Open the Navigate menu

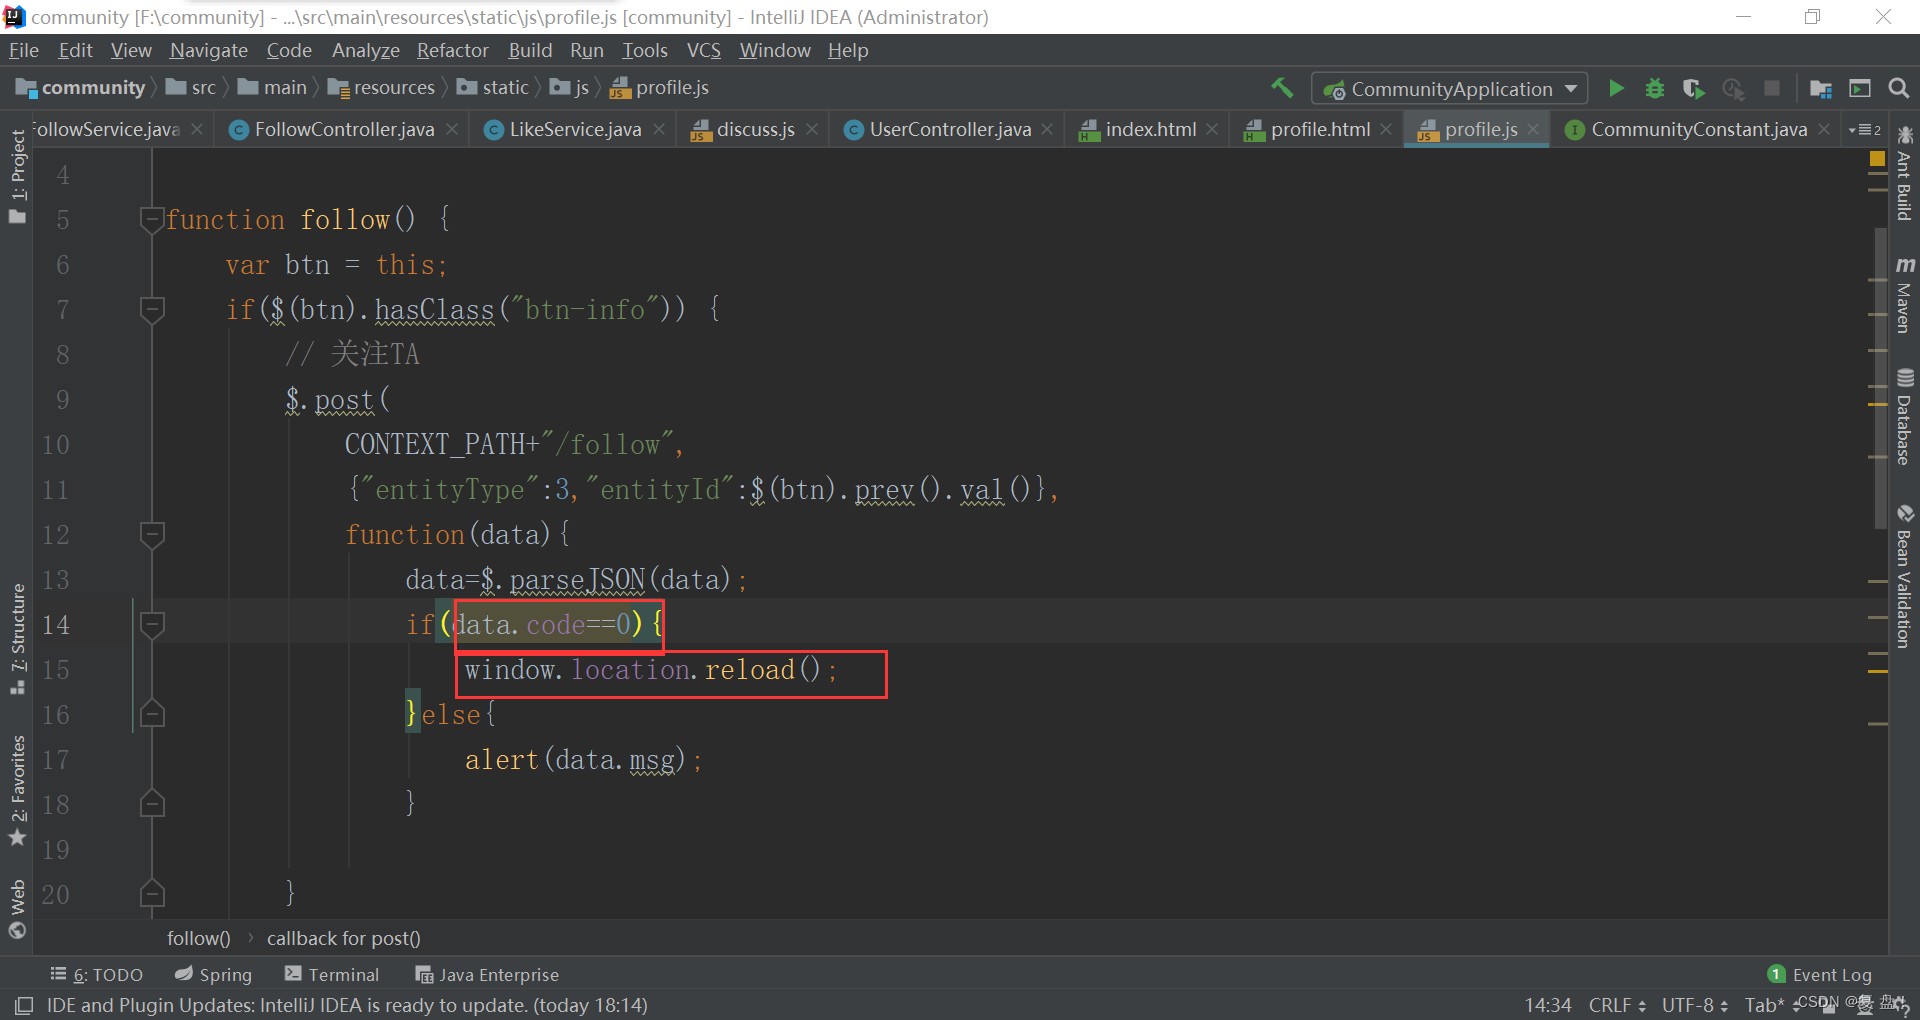point(209,50)
